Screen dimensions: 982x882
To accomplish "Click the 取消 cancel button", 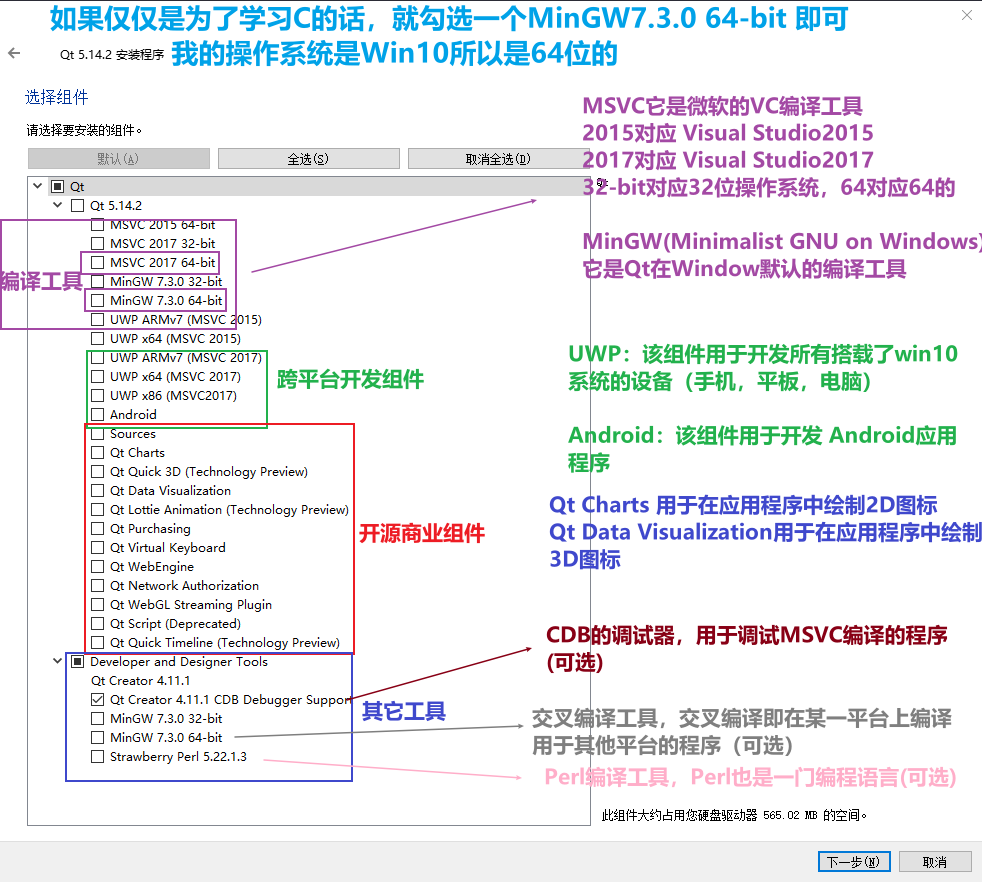I will click(x=935, y=862).
